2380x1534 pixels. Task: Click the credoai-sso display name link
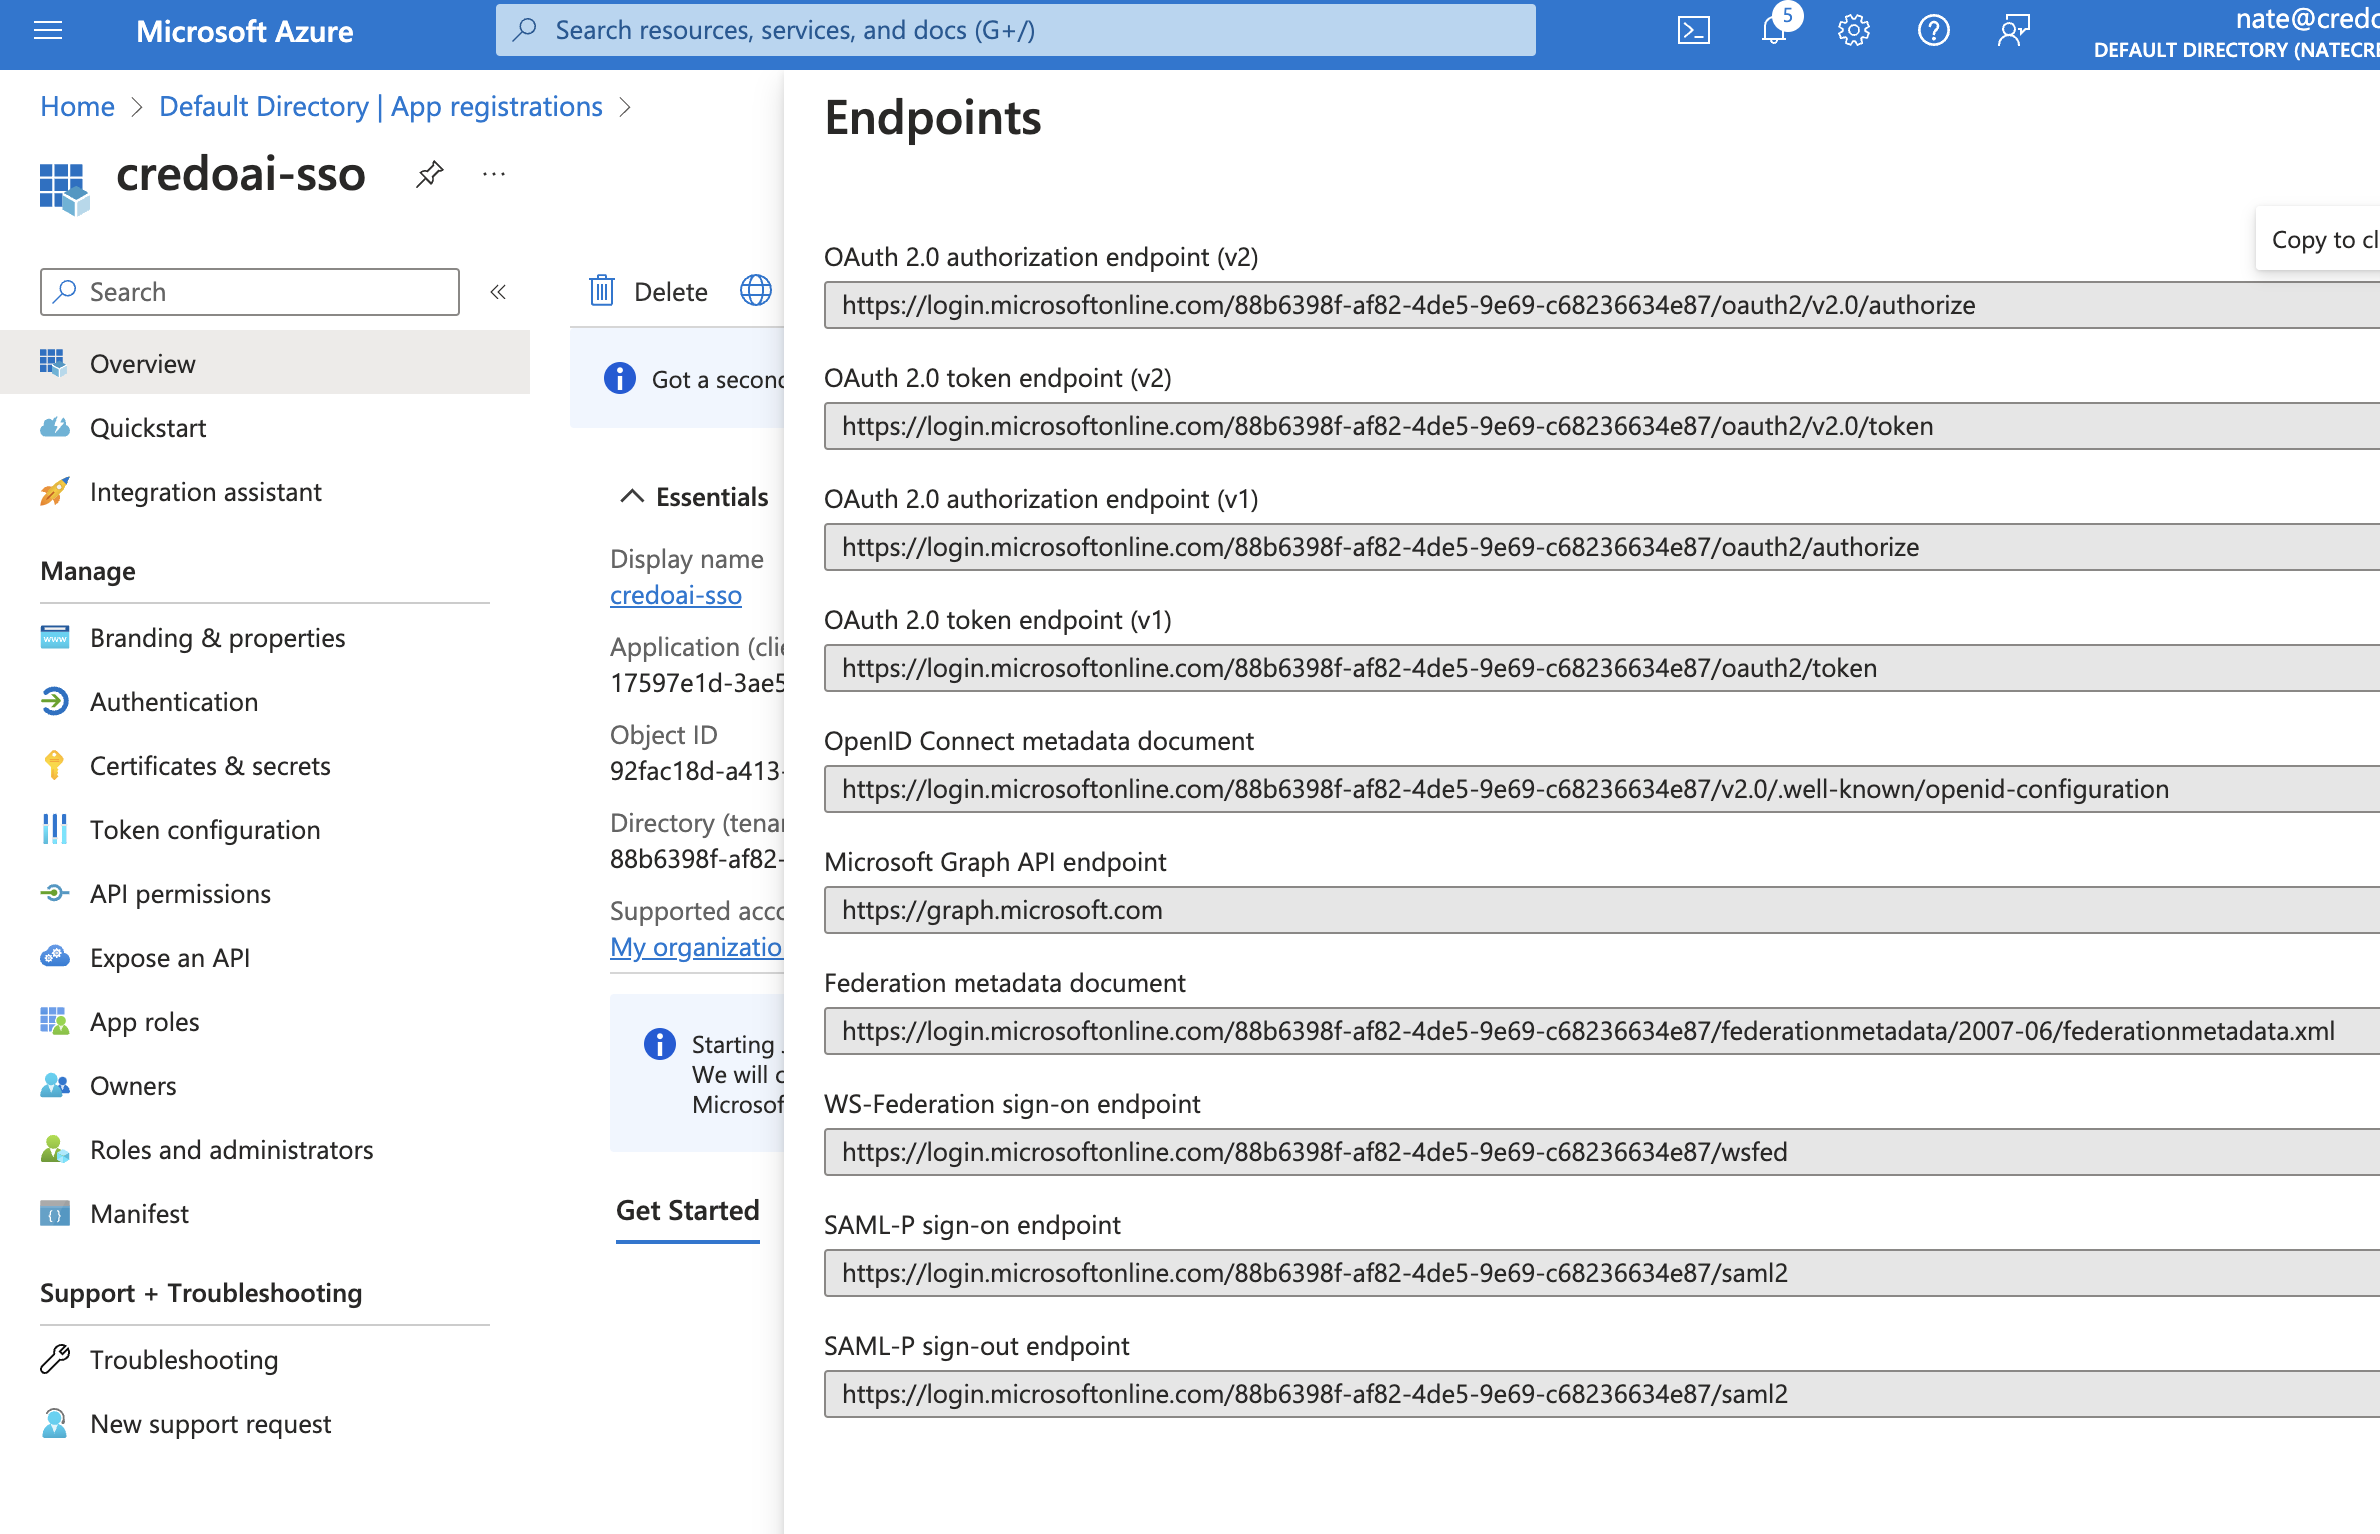pos(676,595)
